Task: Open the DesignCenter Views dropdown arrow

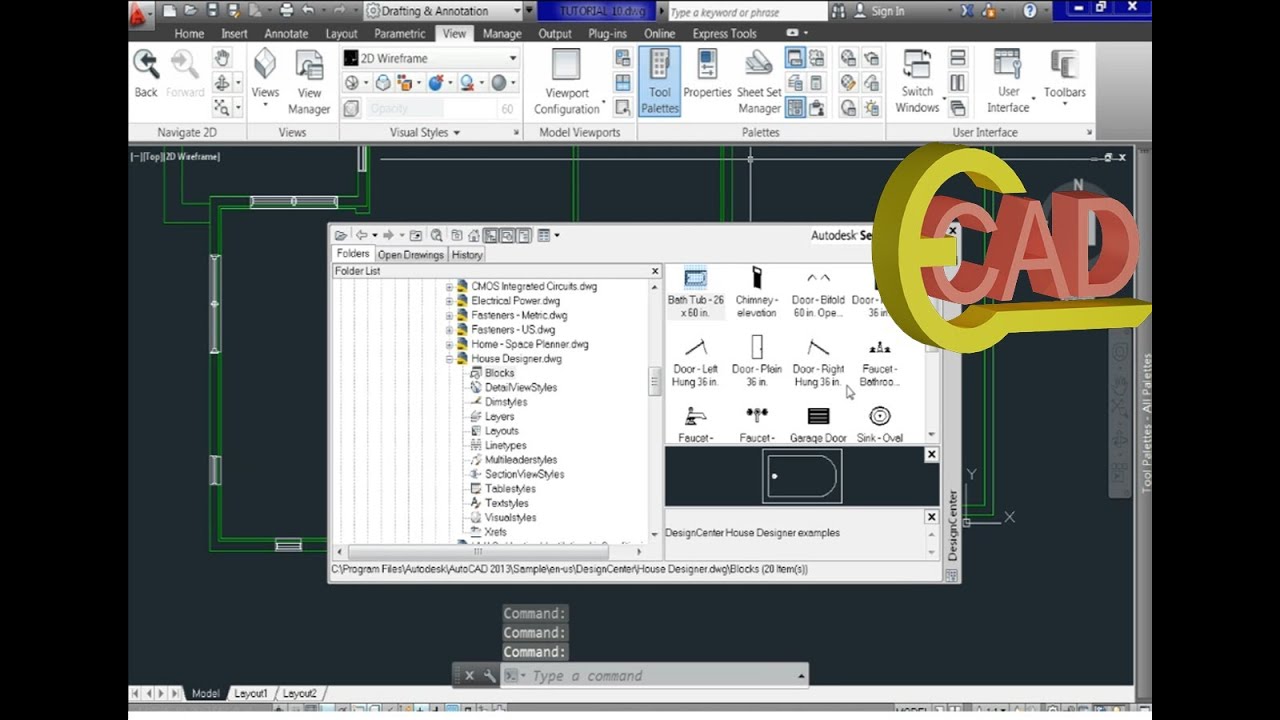Action: coord(557,236)
